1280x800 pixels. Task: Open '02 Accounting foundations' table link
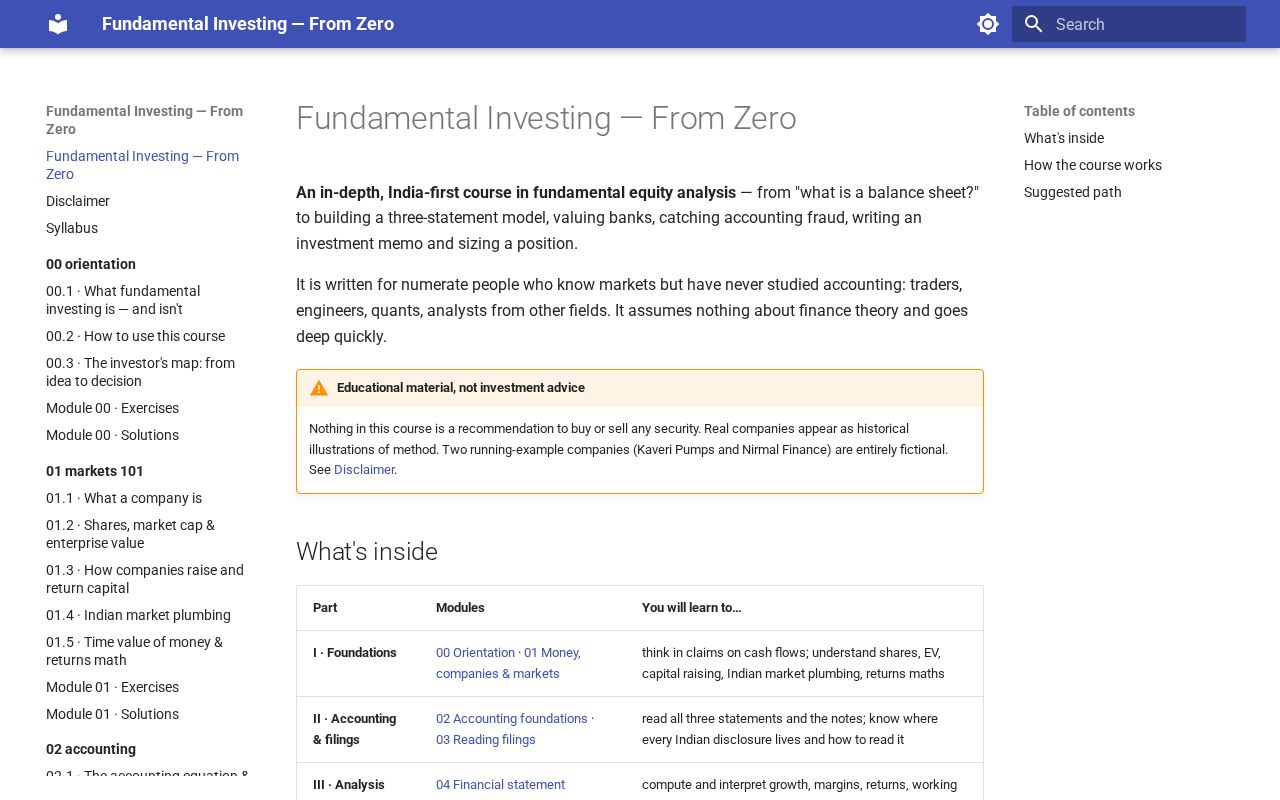(x=512, y=719)
